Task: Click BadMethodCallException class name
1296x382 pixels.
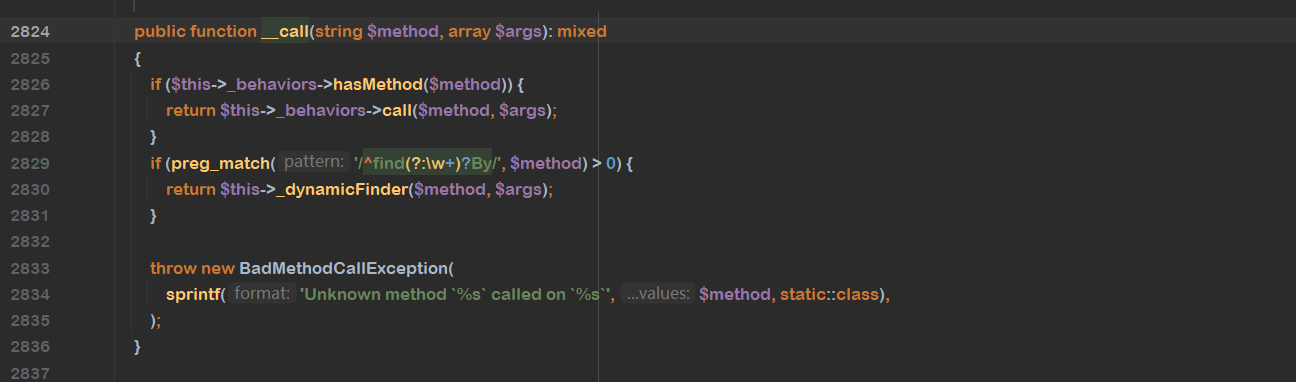Action: tap(344, 268)
